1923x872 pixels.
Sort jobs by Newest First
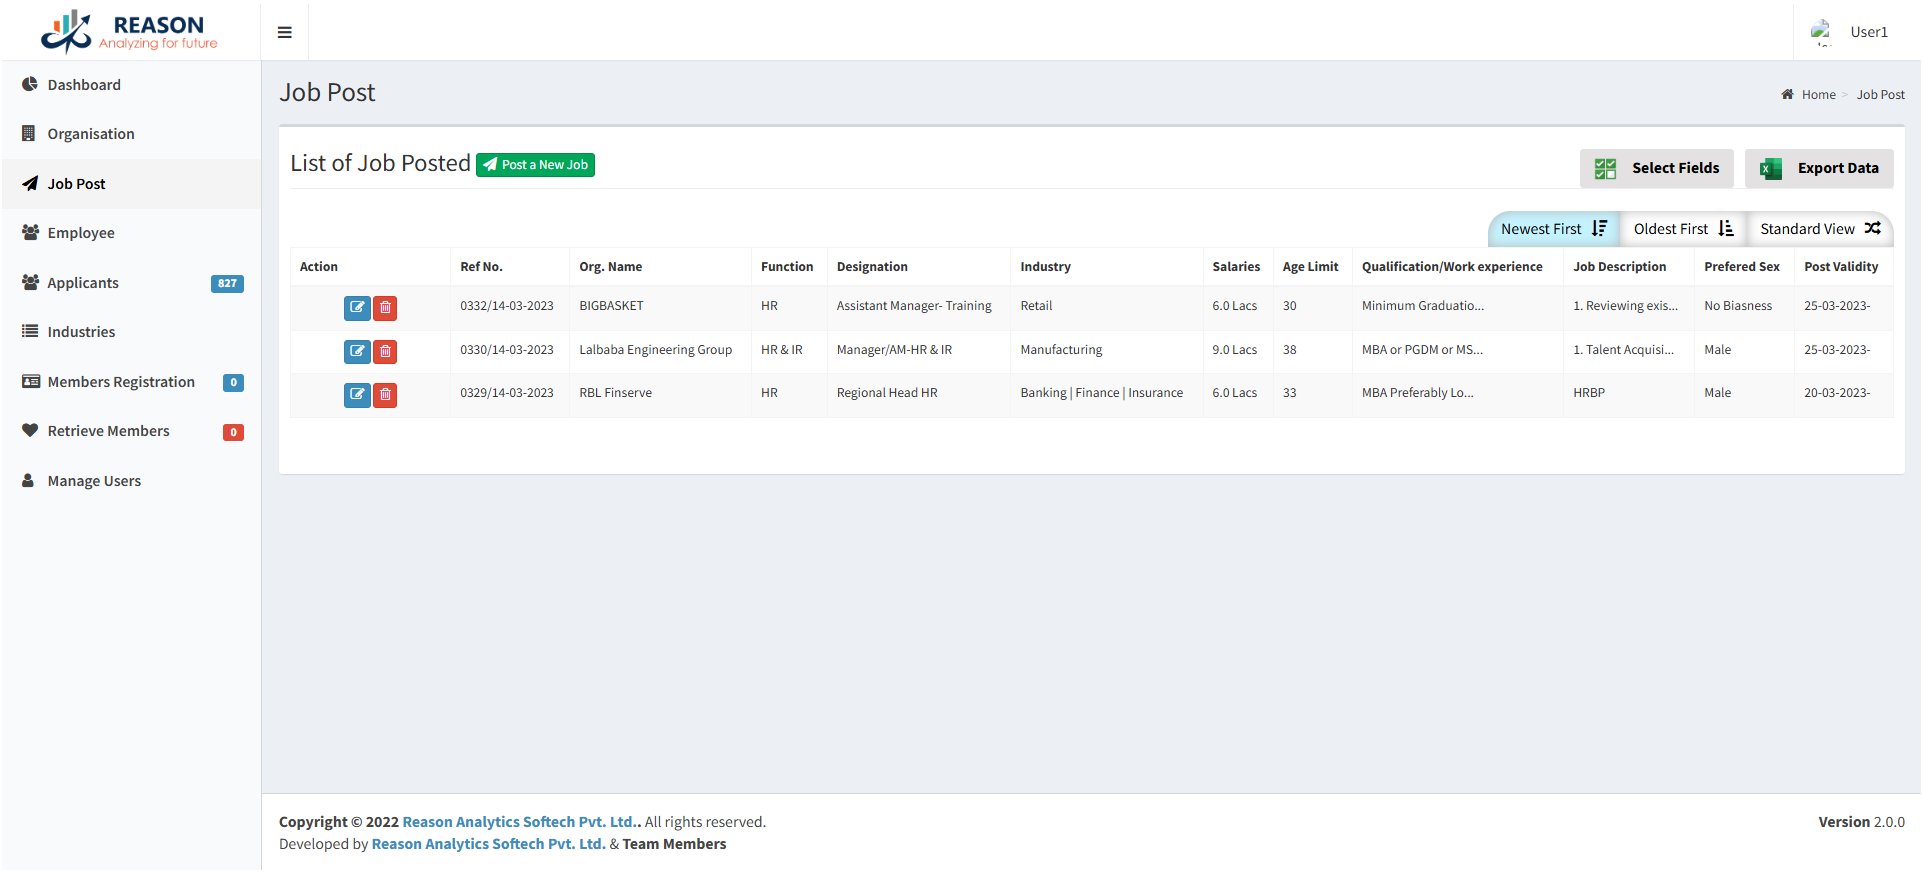1553,229
